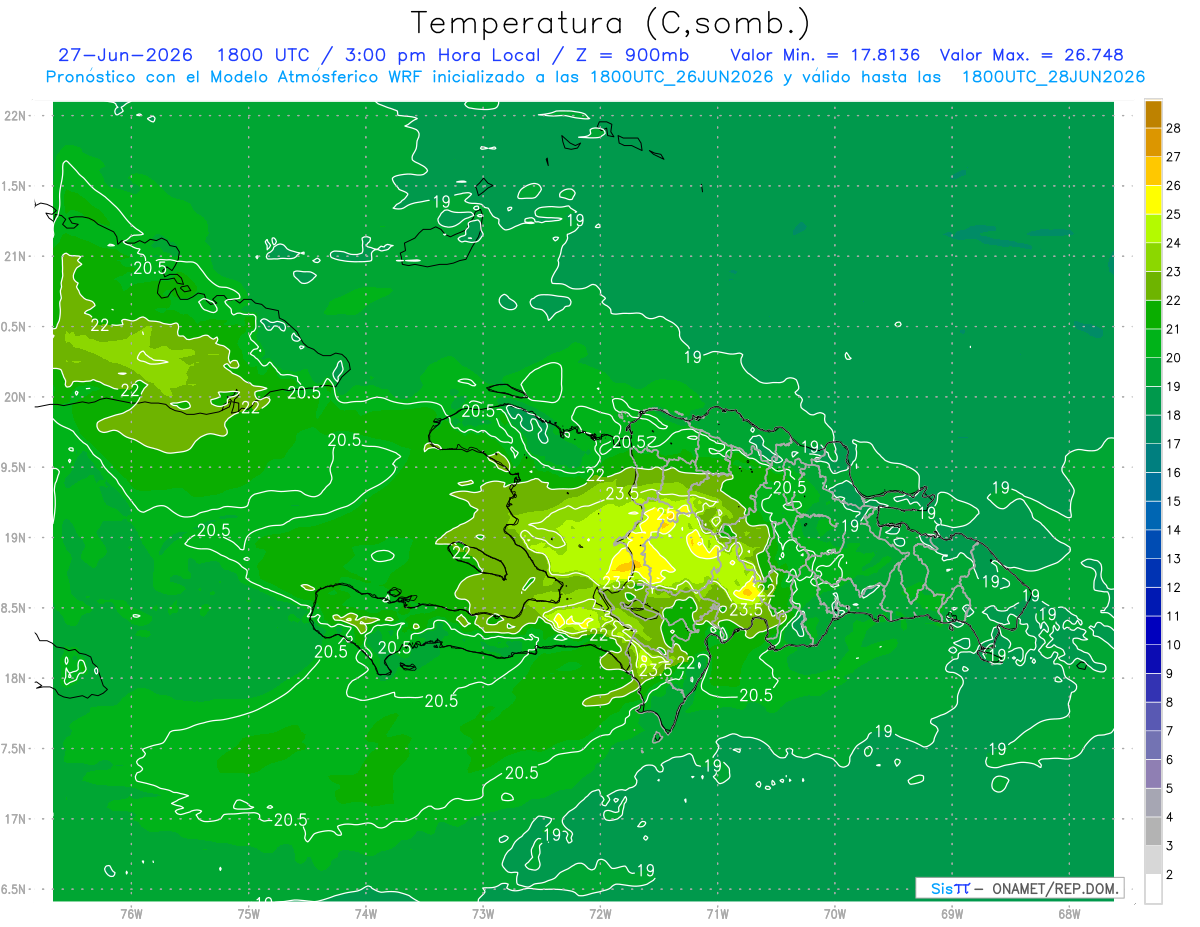The image size is (1200, 927).
Task: Click the "68W" longitude axis label
Action: click(x=1068, y=913)
